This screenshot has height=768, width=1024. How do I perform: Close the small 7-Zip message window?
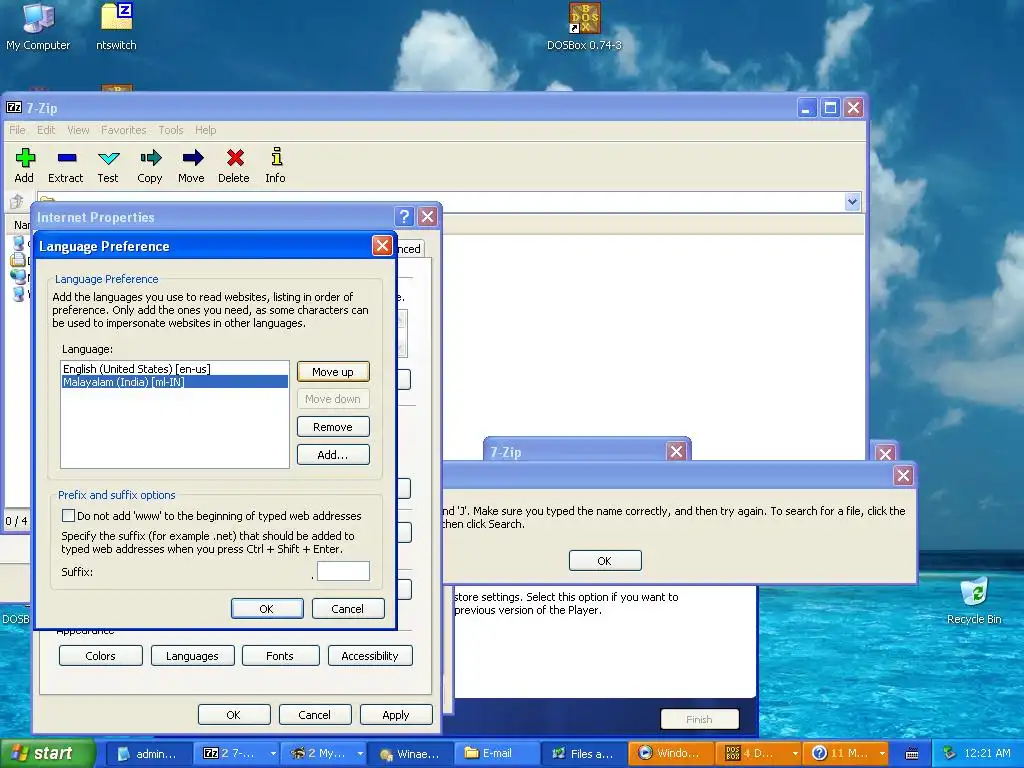point(677,451)
